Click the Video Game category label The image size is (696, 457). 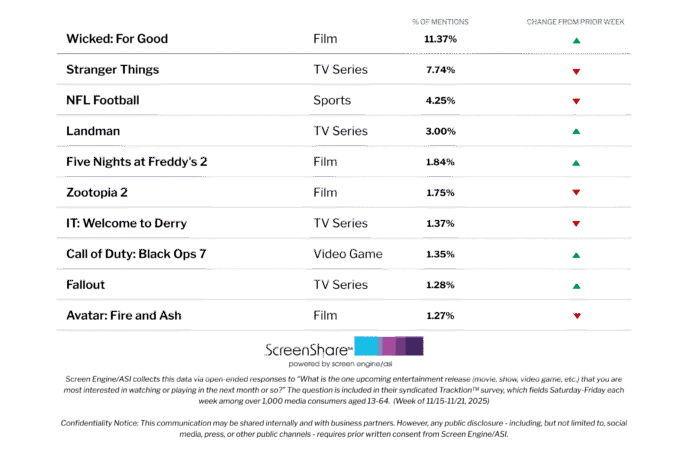point(346,254)
